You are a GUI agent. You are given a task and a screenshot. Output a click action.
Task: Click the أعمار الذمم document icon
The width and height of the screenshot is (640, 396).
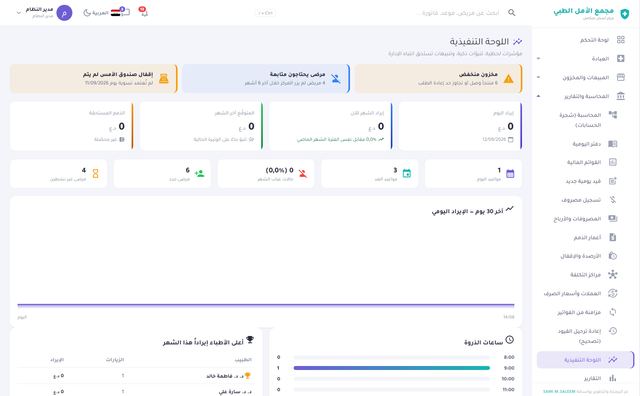[613, 237]
